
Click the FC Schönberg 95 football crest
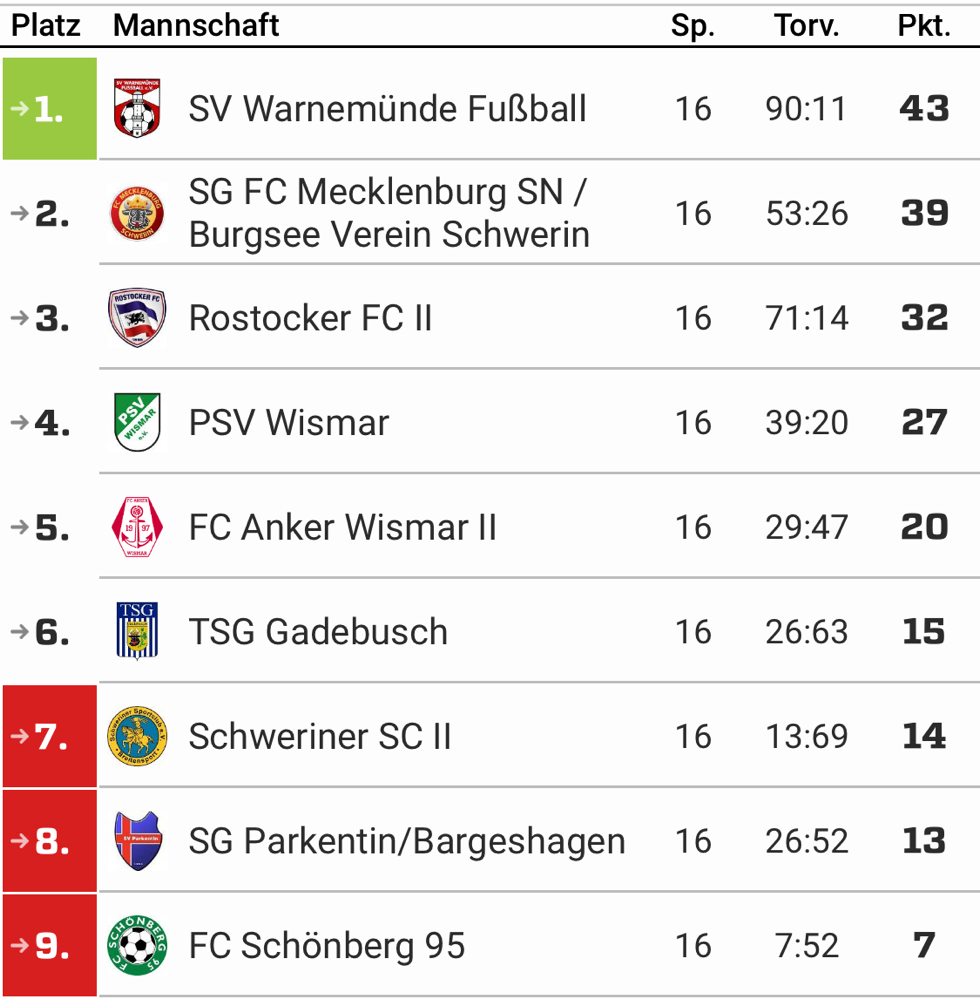(137, 945)
